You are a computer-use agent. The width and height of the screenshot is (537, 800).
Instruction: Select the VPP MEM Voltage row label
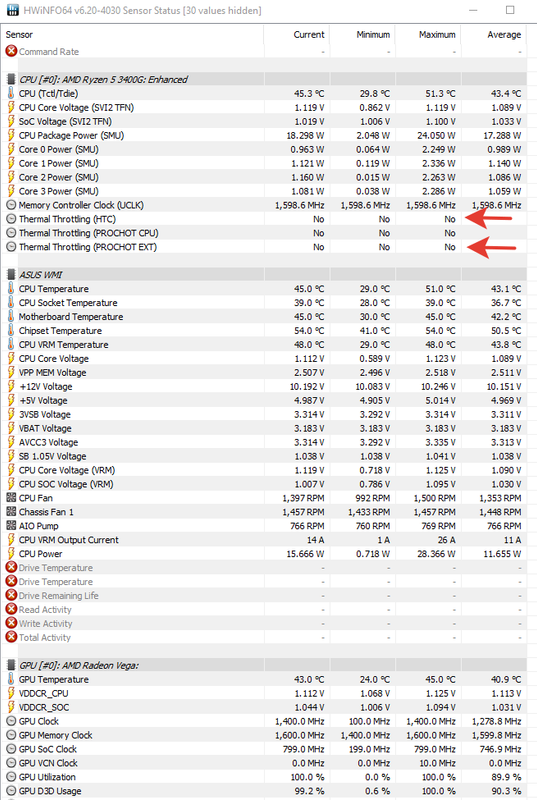click(x=53, y=372)
